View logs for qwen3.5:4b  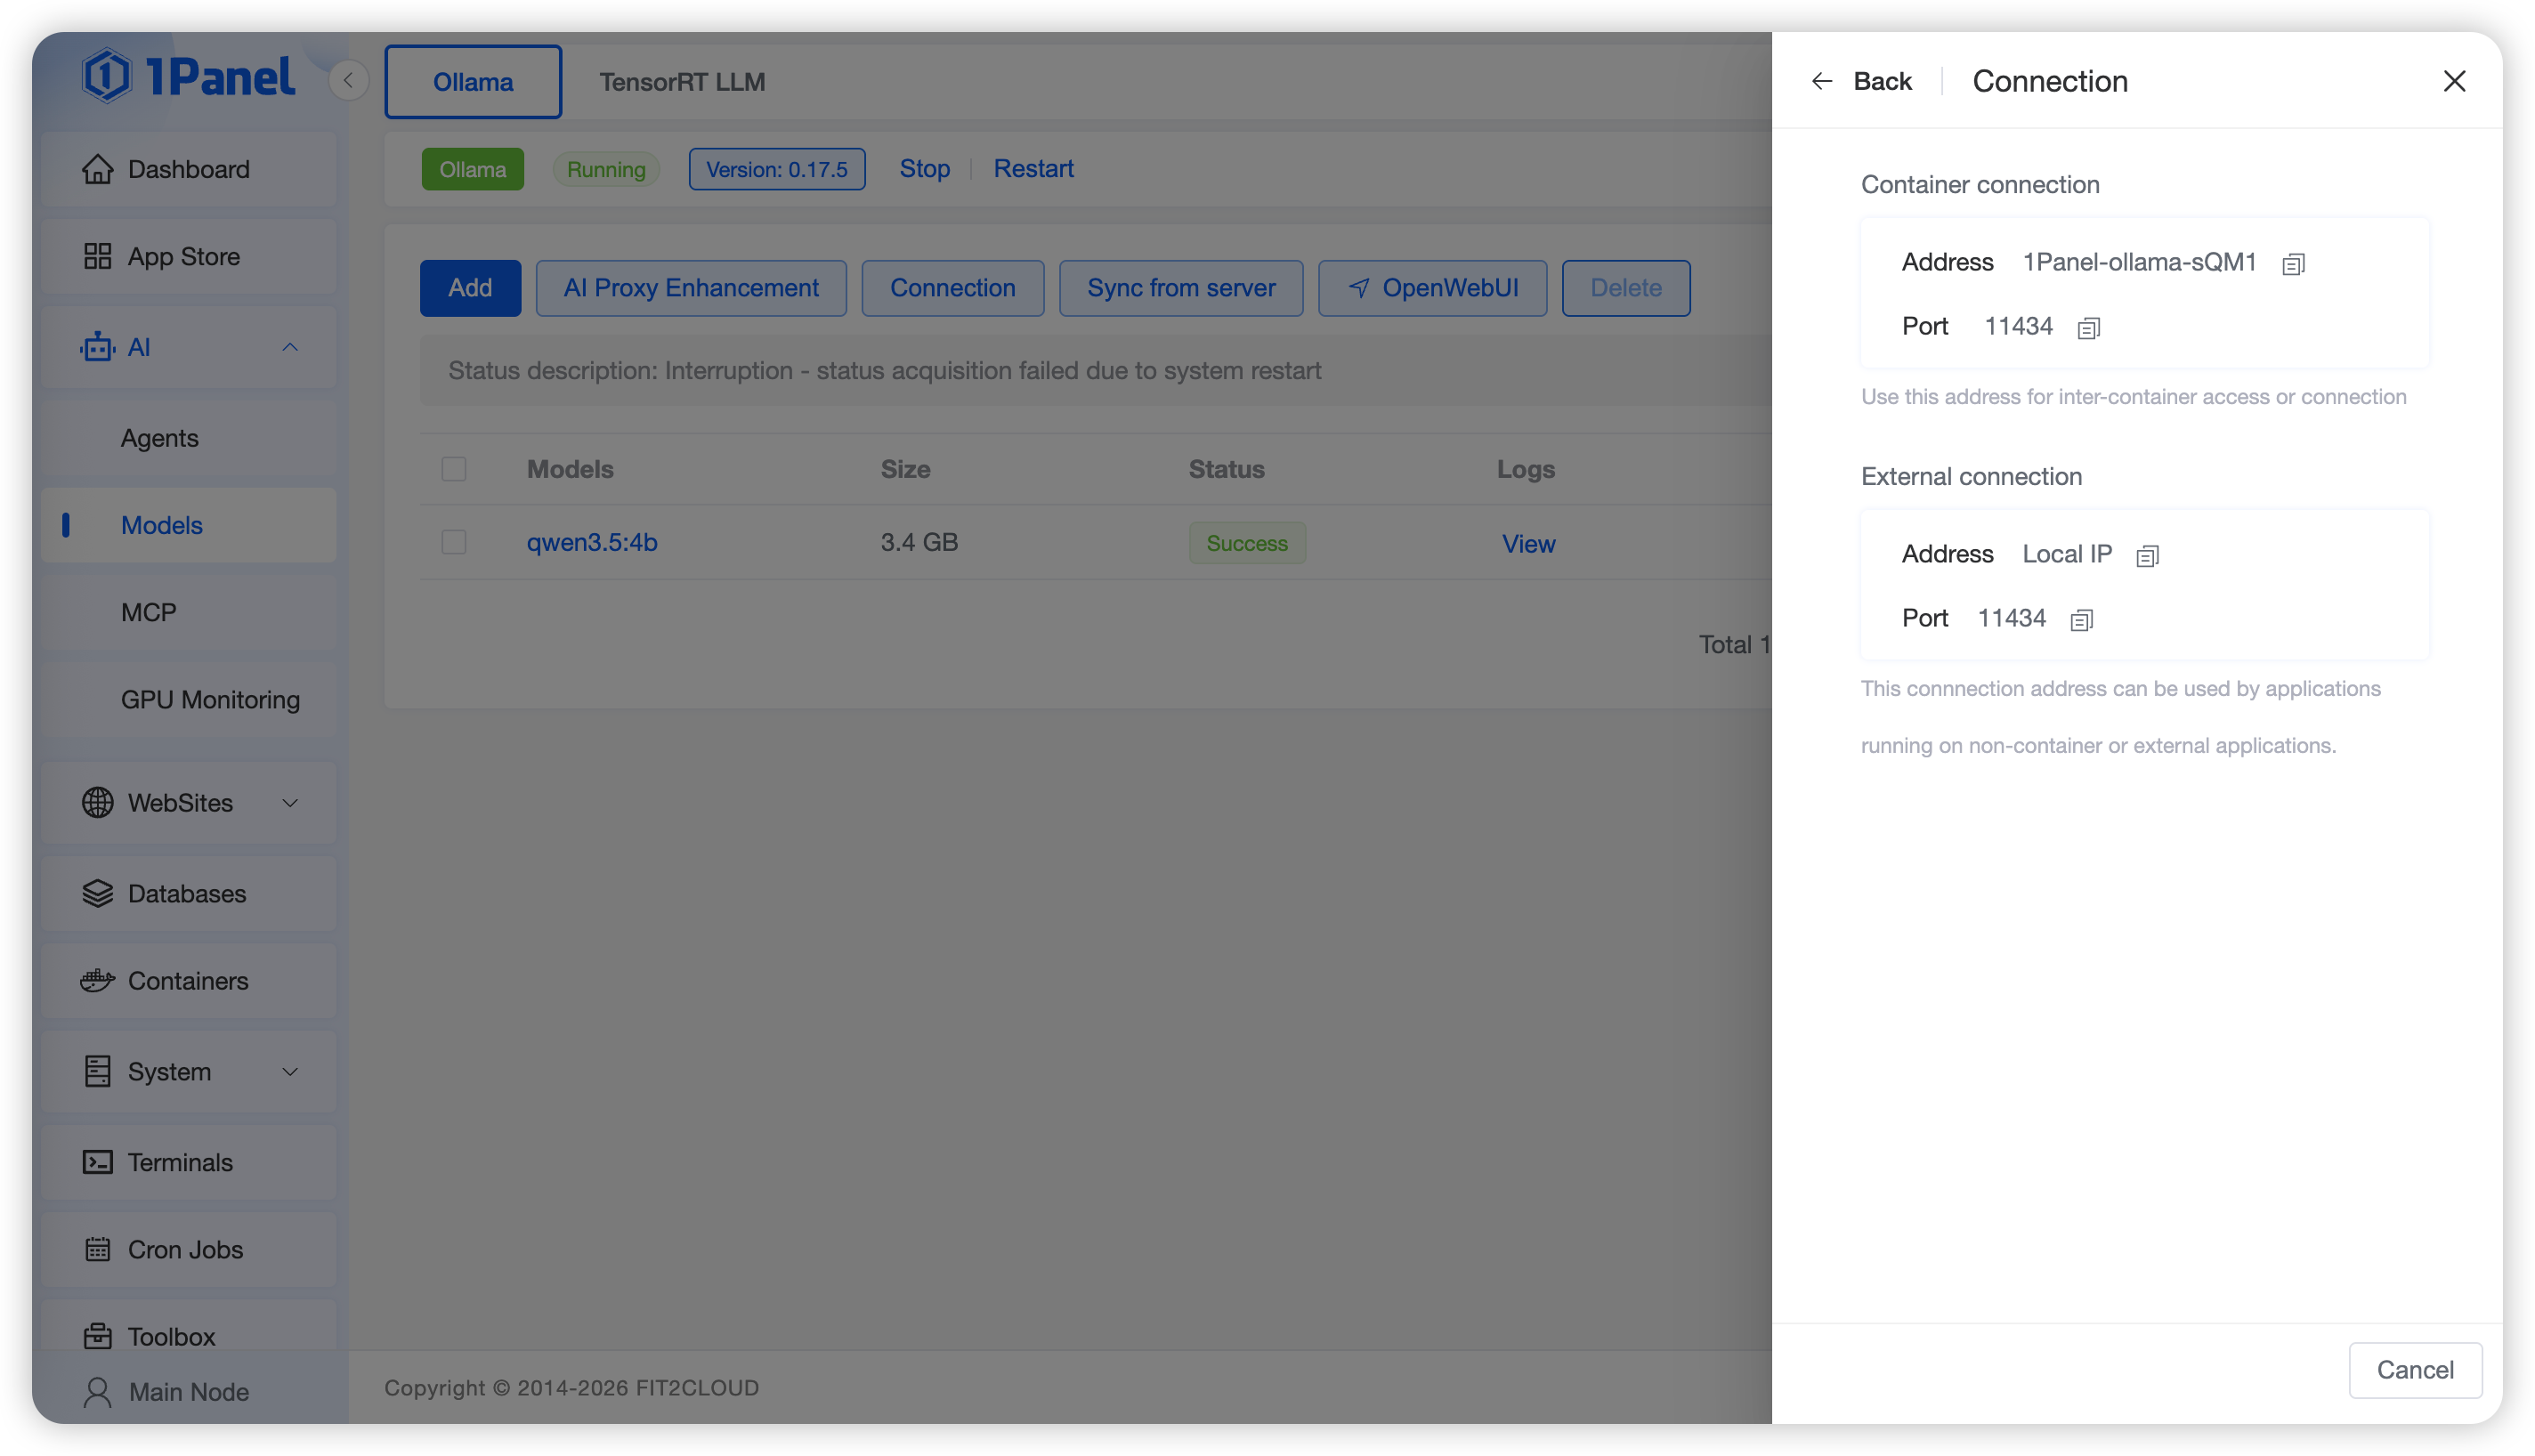tap(1528, 544)
